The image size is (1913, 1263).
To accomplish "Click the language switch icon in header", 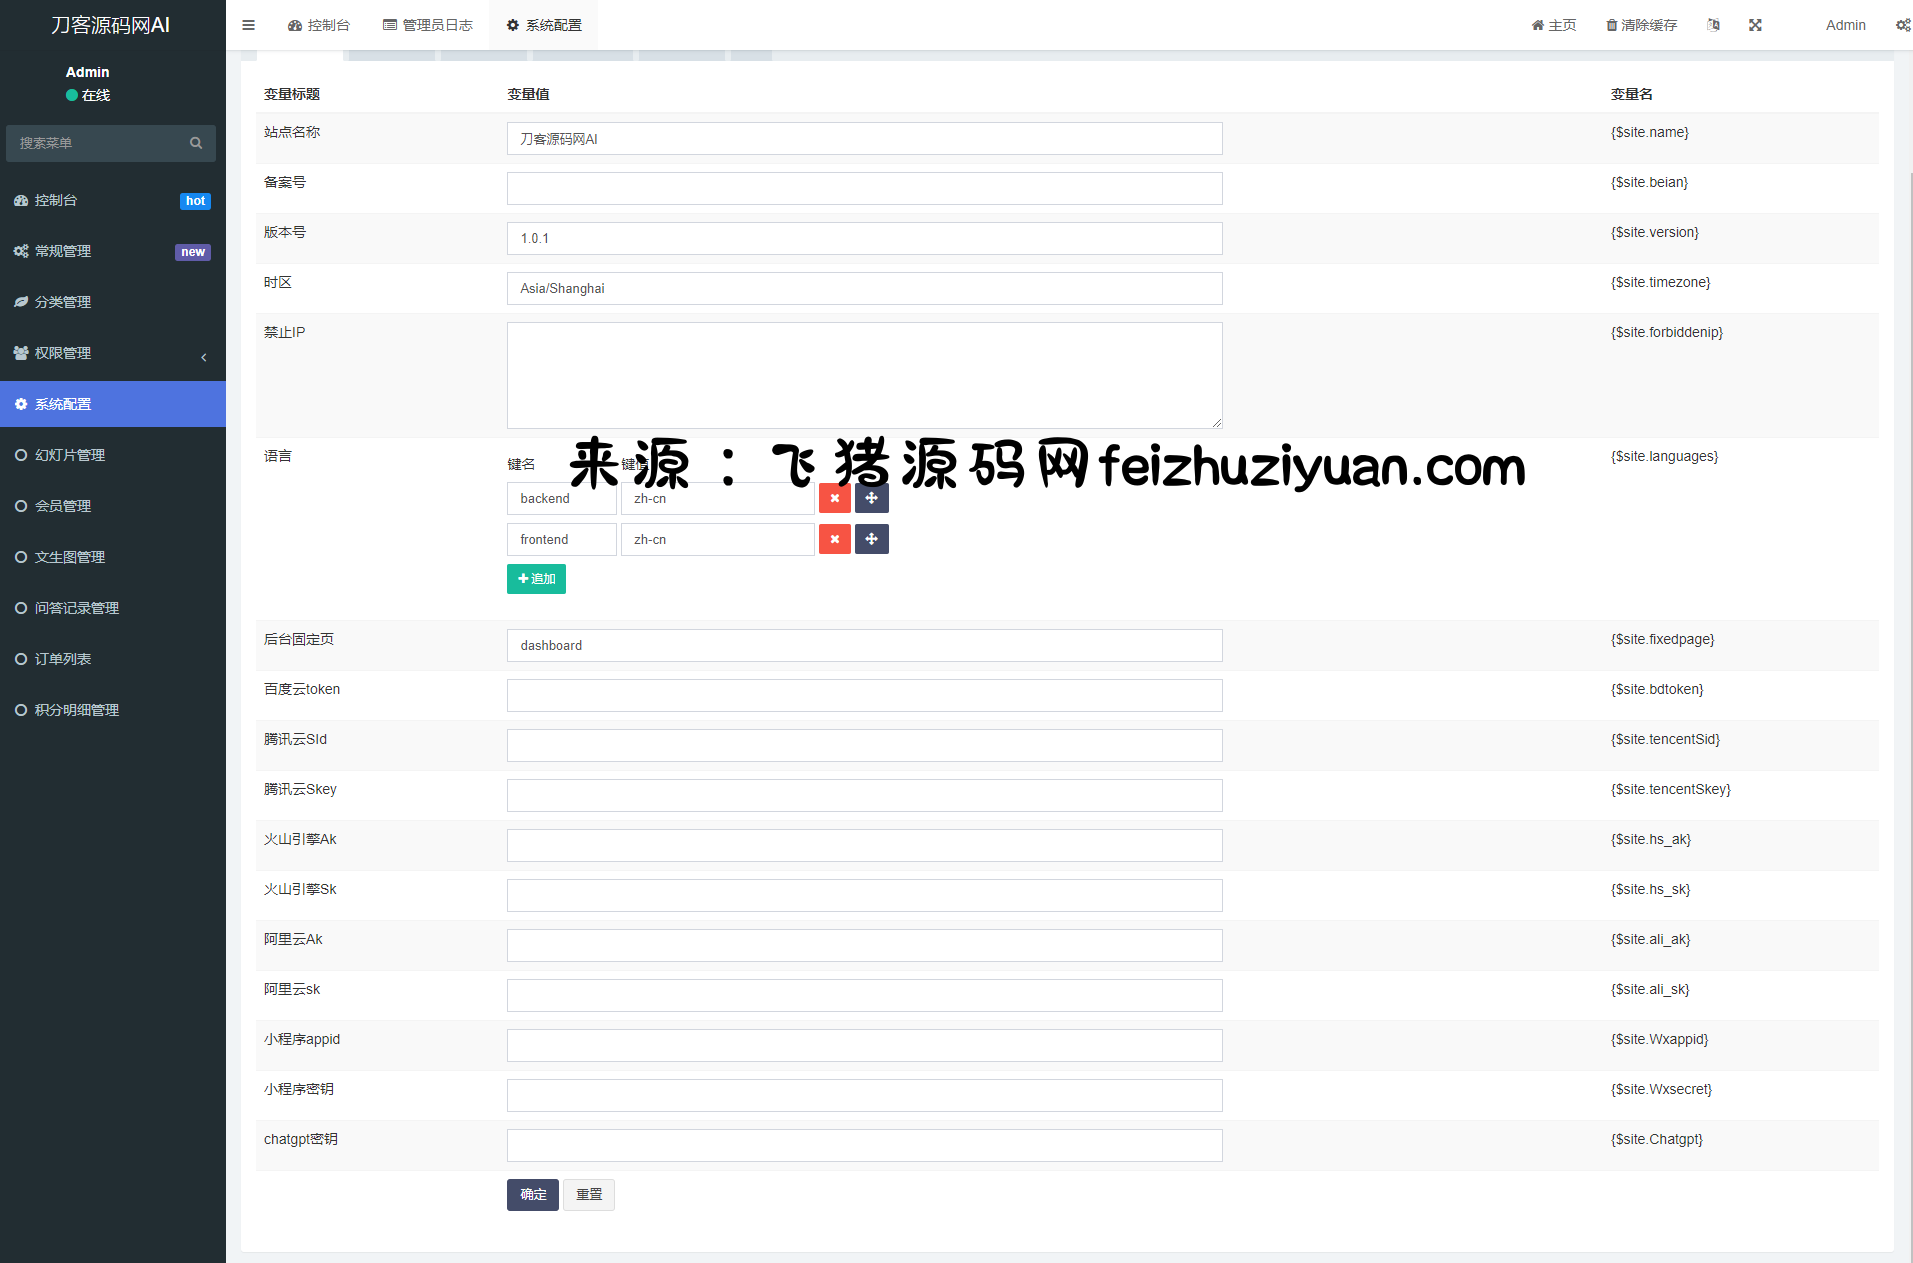I will pos(1713,25).
